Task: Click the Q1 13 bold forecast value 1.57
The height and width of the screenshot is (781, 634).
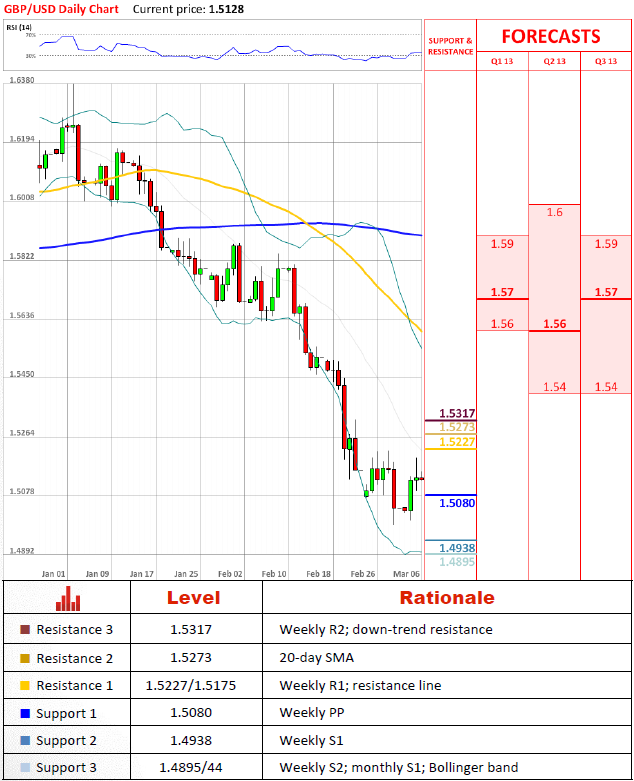Action: tap(502, 292)
